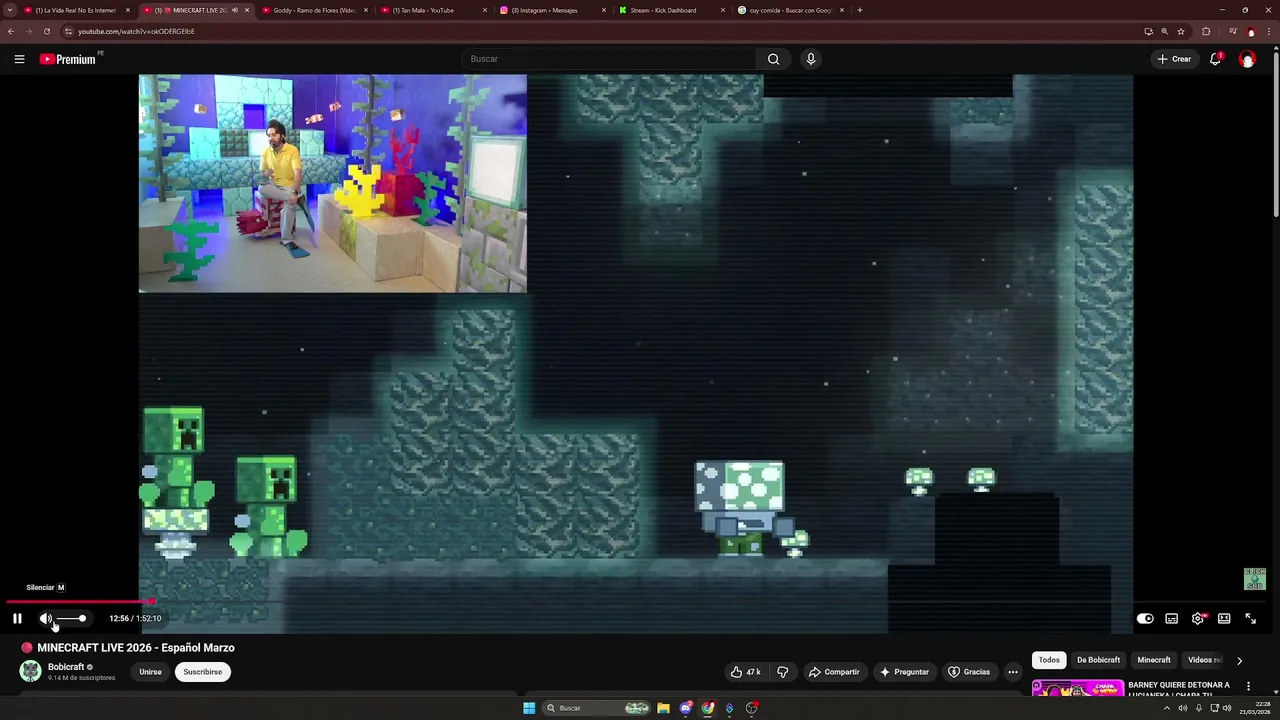Click the Gracias button
The height and width of the screenshot is (720, 1280).
click(x=969, y=672)
